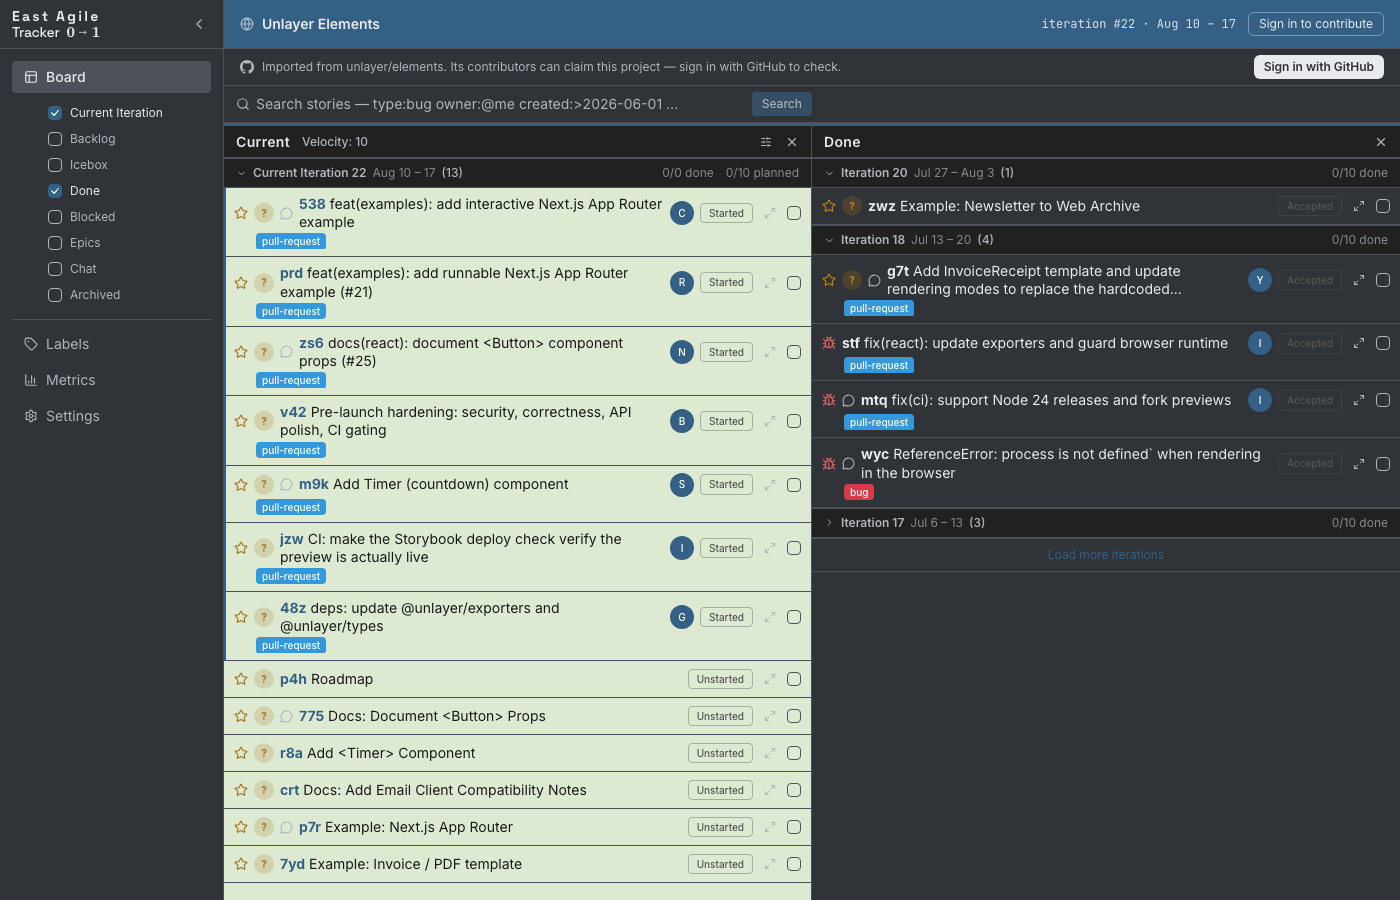The image size is (1400, 900).
Task: Open estimate badge on zs6 docs story
Action: coord(264,352)
